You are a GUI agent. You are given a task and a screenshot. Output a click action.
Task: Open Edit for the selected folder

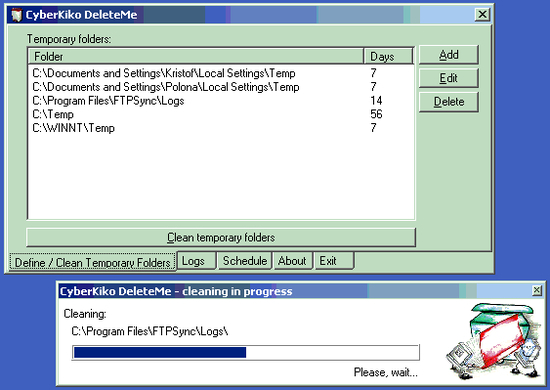(449, 78)
